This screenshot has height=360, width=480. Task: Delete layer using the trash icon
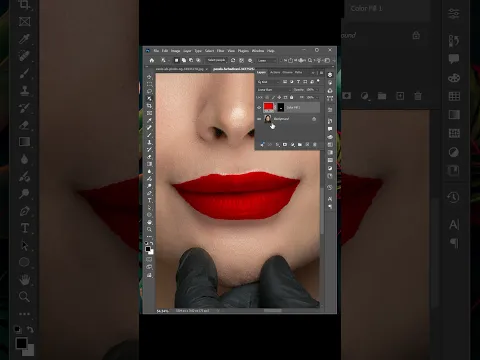tap(315, 145)
